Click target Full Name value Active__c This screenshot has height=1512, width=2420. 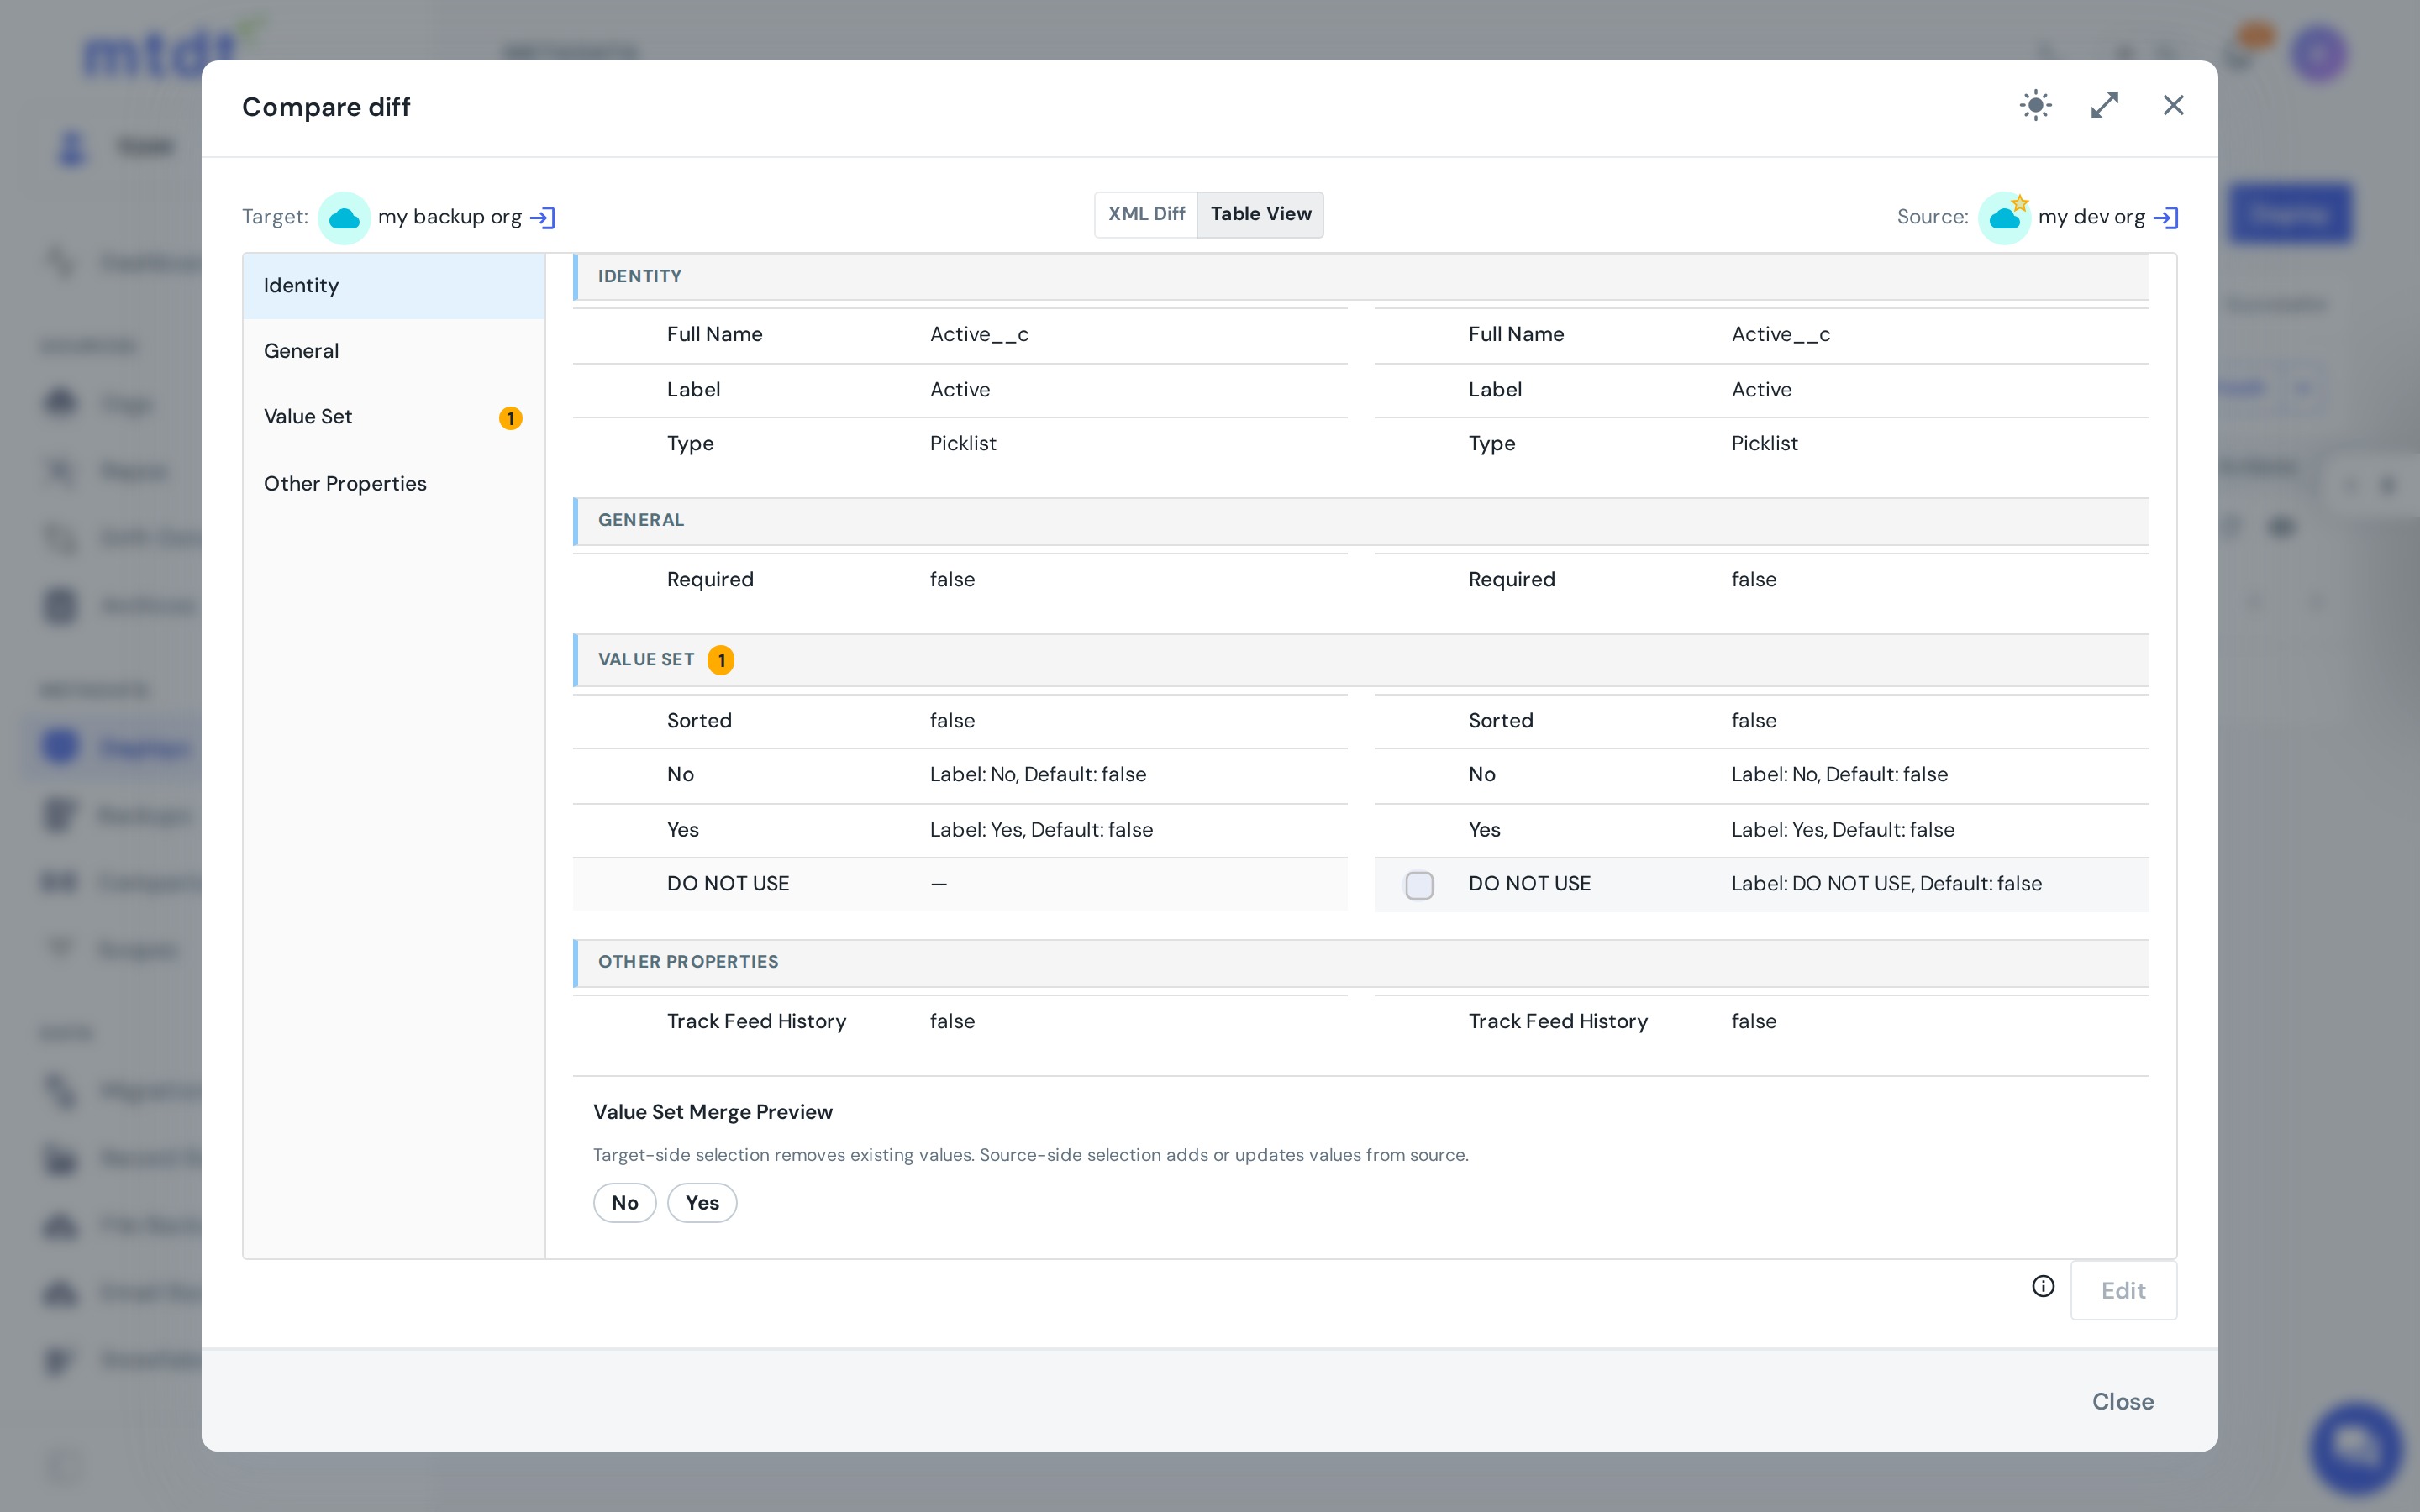click(979, 334)
